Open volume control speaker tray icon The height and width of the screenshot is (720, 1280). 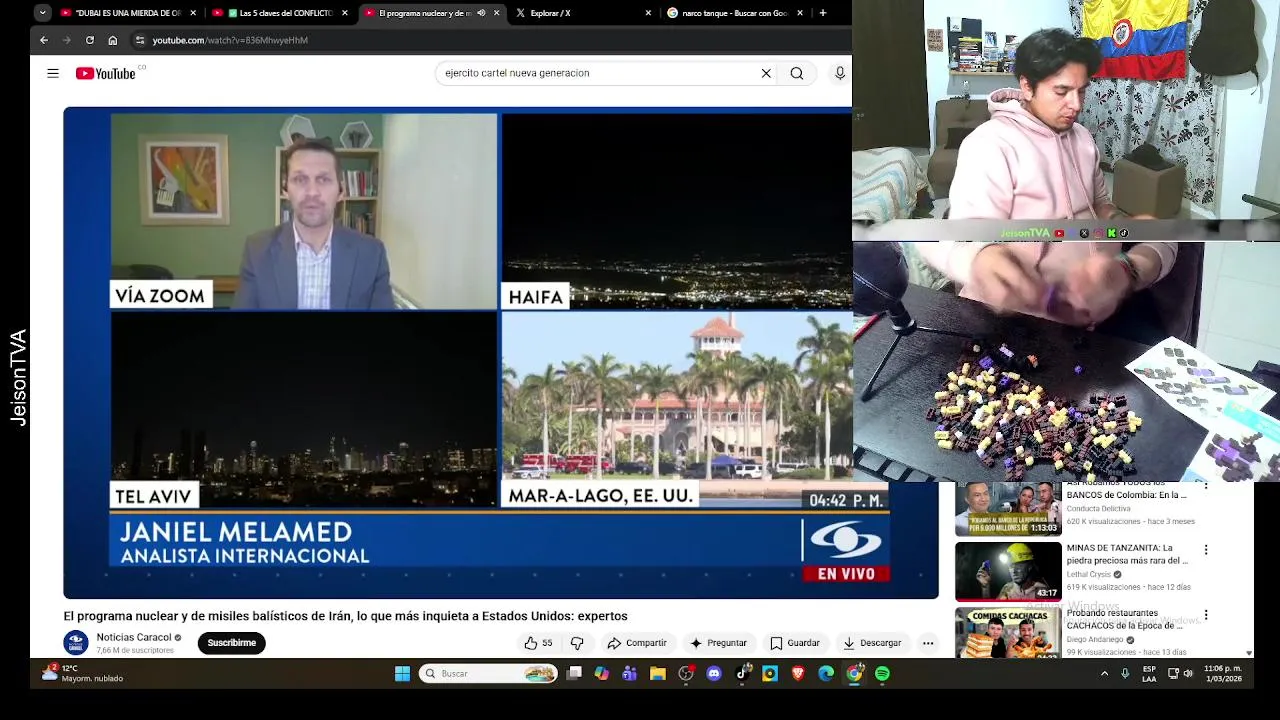click(1188, 674)
